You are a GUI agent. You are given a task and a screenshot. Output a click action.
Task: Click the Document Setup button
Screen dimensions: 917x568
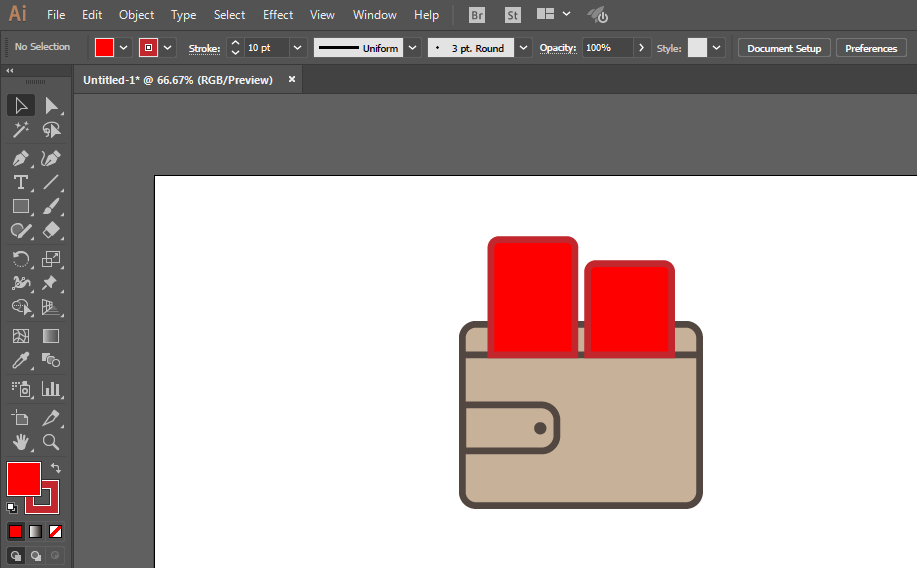[x=784, y=48]
